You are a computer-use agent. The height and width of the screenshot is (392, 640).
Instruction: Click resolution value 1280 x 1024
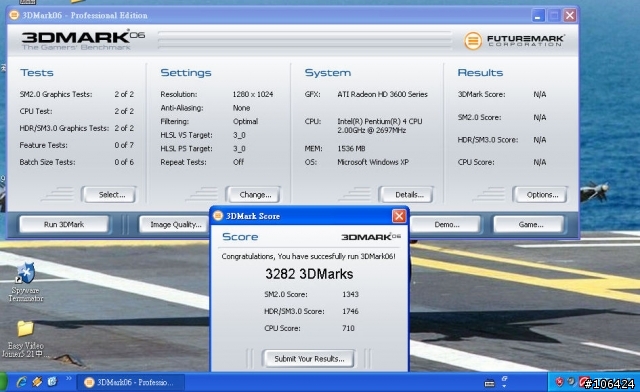click(253, 94)
